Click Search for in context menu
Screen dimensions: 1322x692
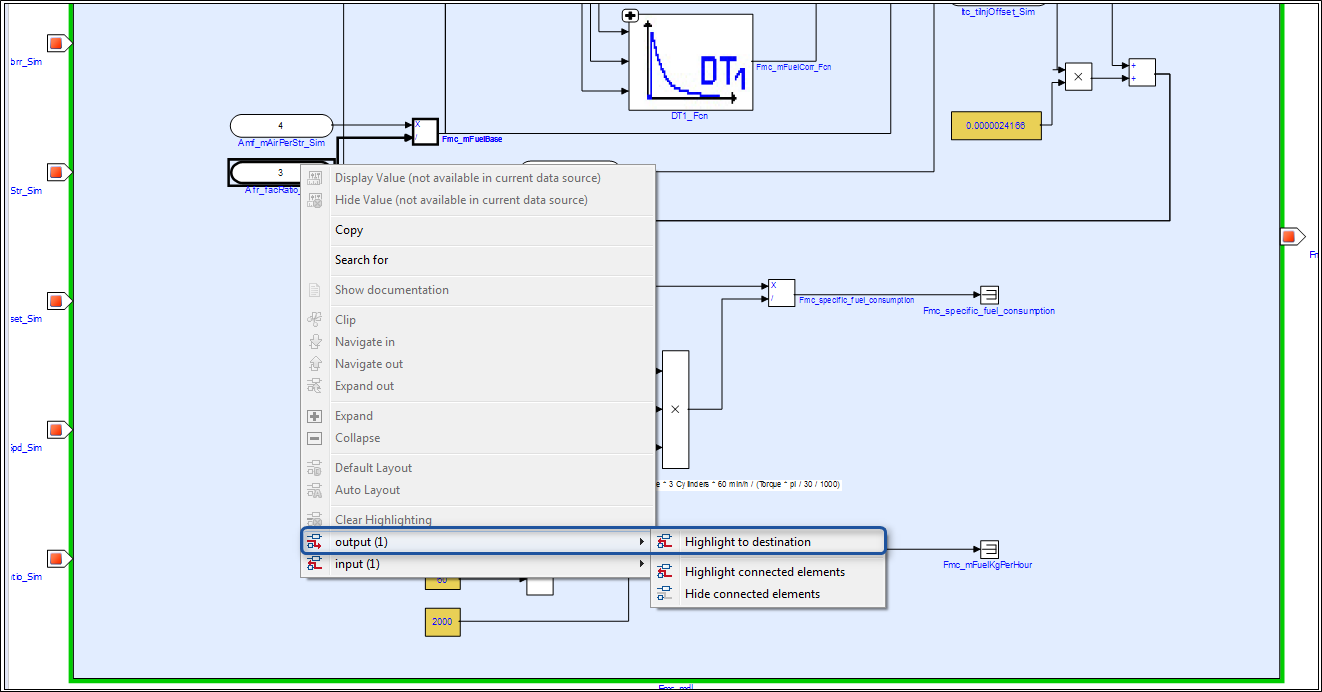[361, 260]
